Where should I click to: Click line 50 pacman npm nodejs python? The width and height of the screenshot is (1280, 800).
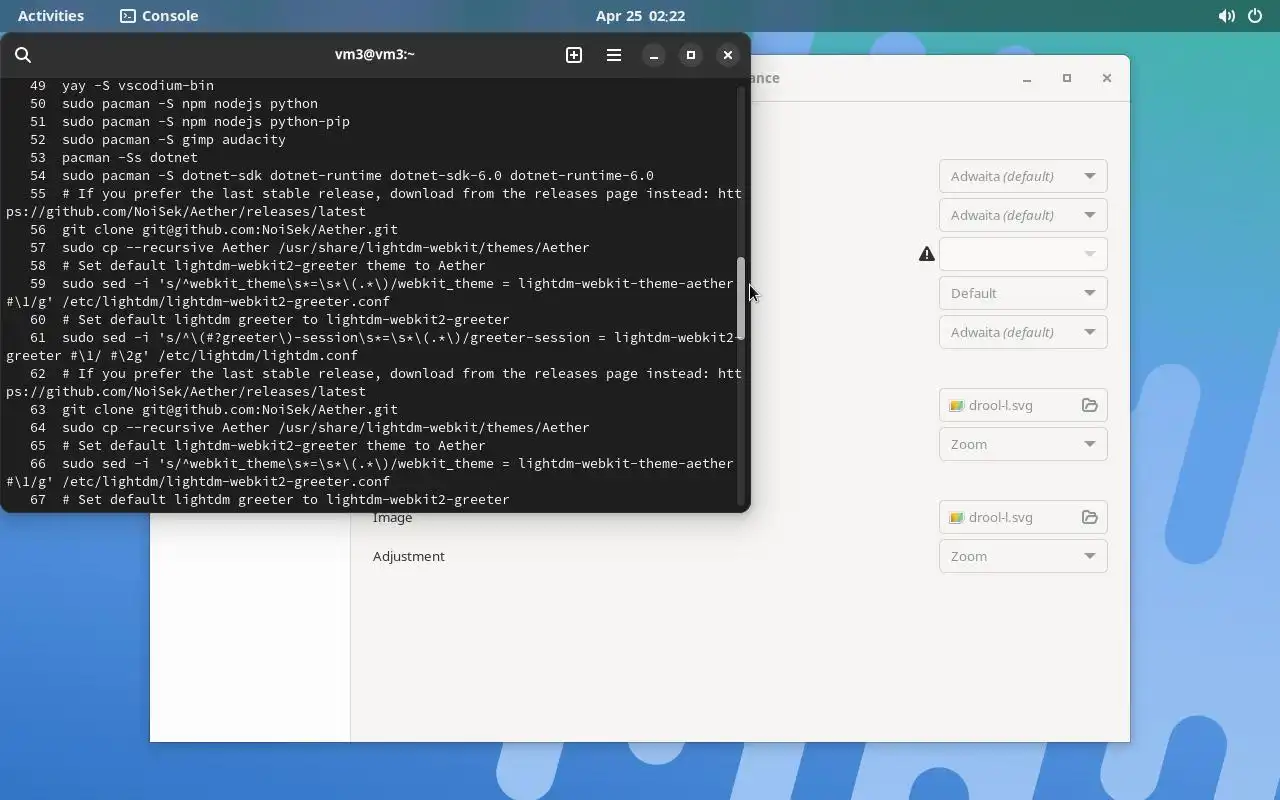[190, 104]
